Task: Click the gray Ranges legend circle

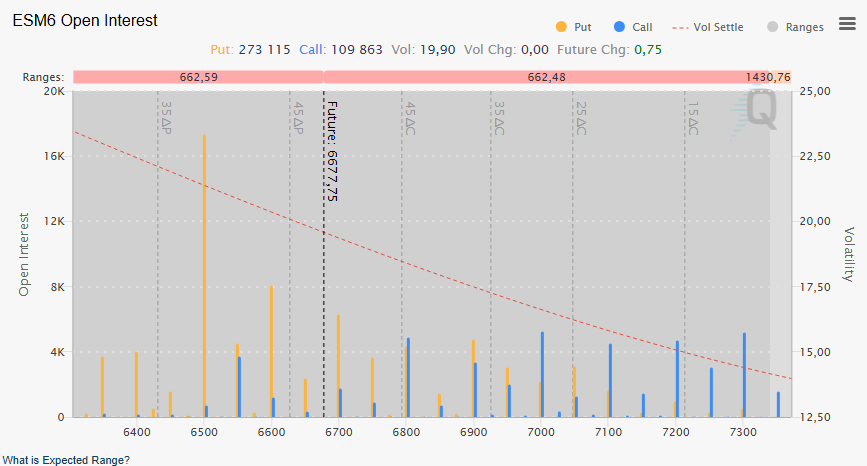Action: (x=771, y=27)
